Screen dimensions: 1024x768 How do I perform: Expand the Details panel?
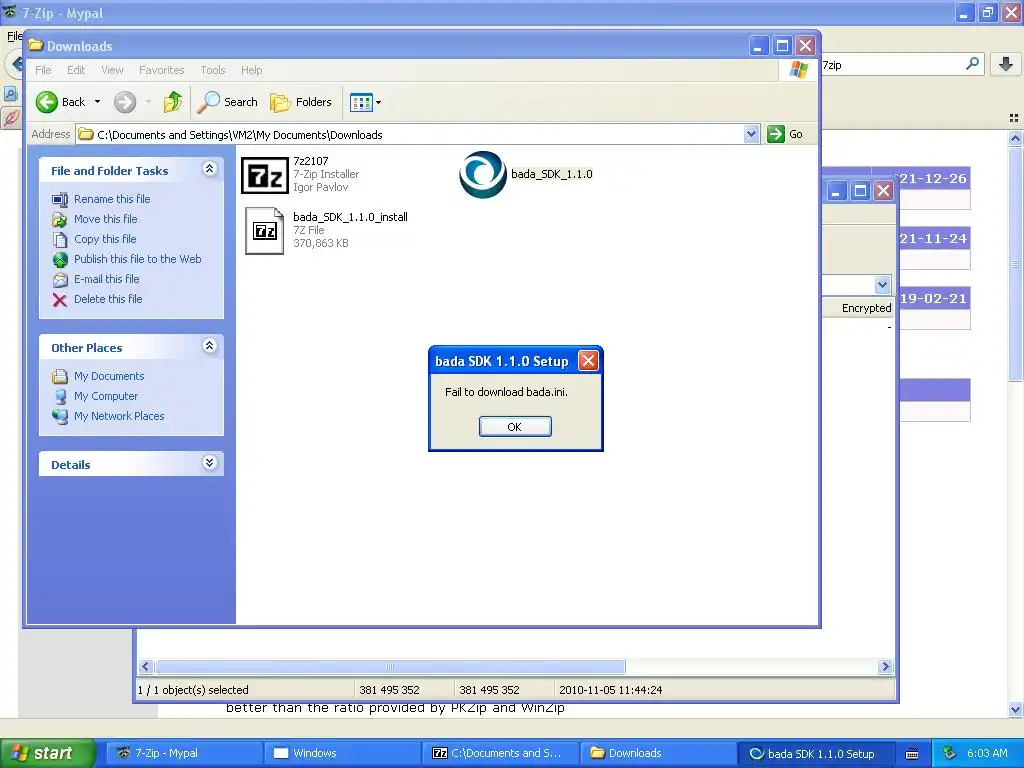click(x=209, y=463)
